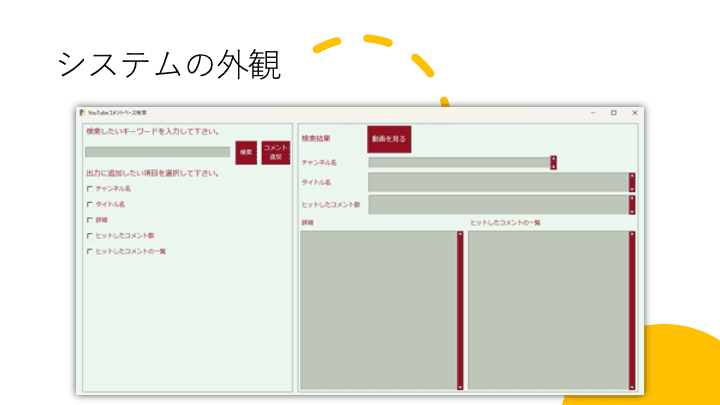Viewport: 720px width, 405px height.
Task: Click the app icon in title bar
Action: pyautogui.click(x=83, y=112)
